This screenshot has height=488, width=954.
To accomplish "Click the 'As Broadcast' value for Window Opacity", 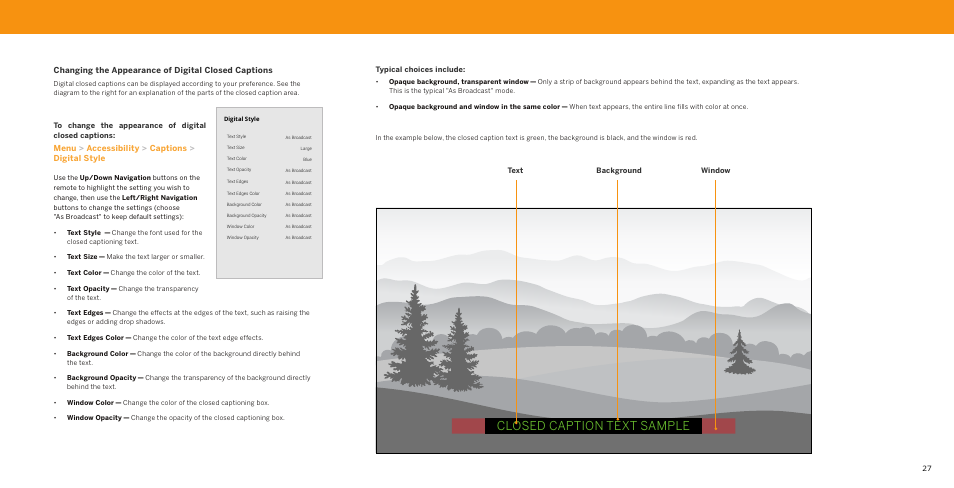I will click(298, 238).
